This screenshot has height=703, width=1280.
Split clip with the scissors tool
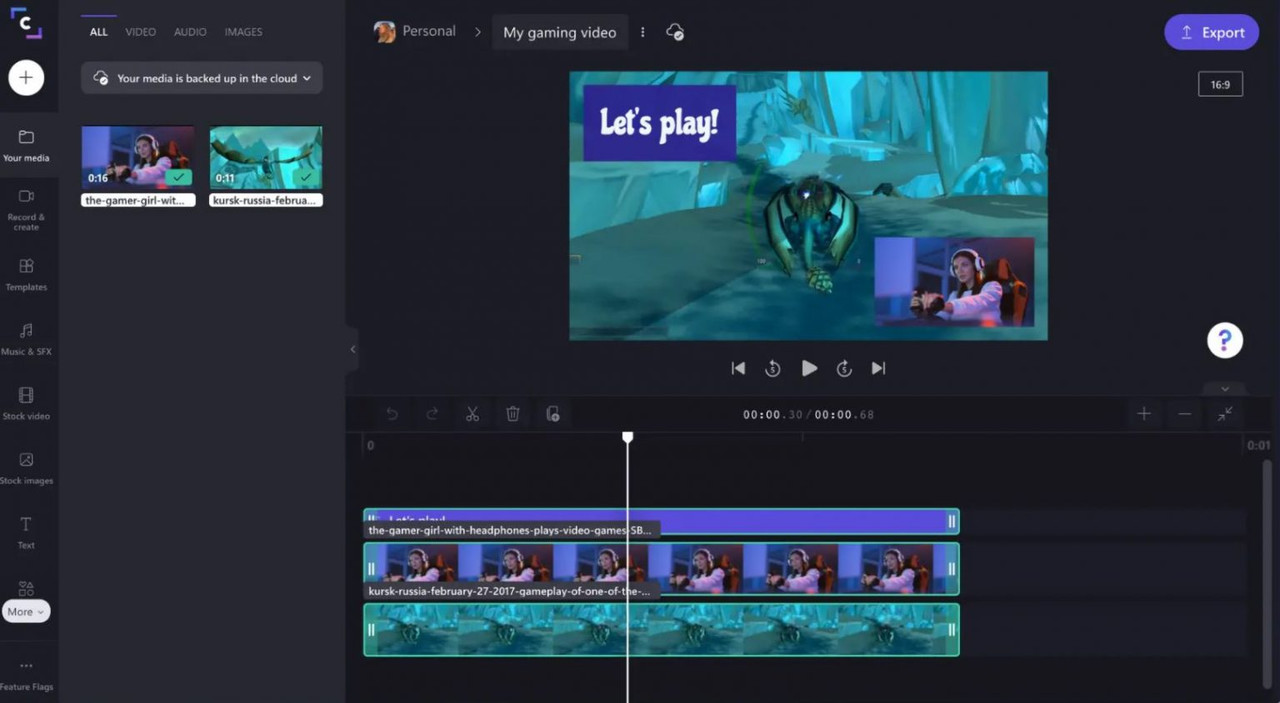[473, 414]
